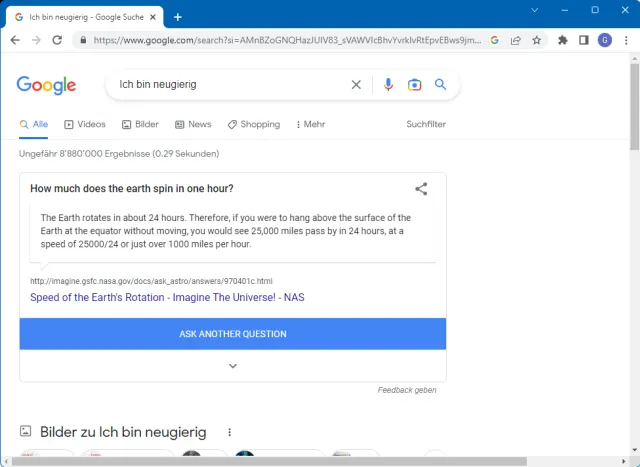Viewport: 640px width, 467px height.
Task: Minimize the Chrome window
Action: [564, 10]
